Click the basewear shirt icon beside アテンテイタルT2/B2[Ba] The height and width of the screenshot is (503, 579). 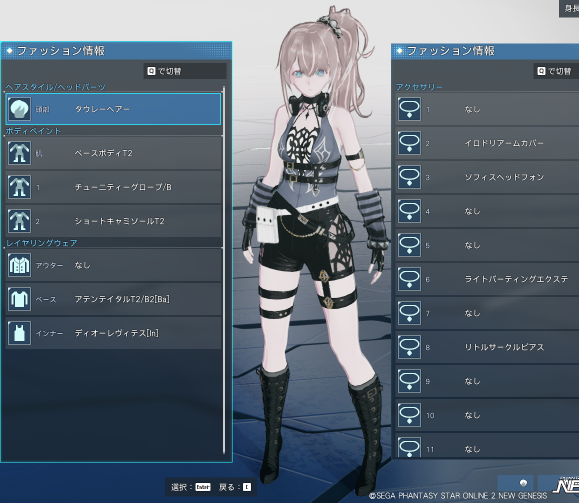19,299
